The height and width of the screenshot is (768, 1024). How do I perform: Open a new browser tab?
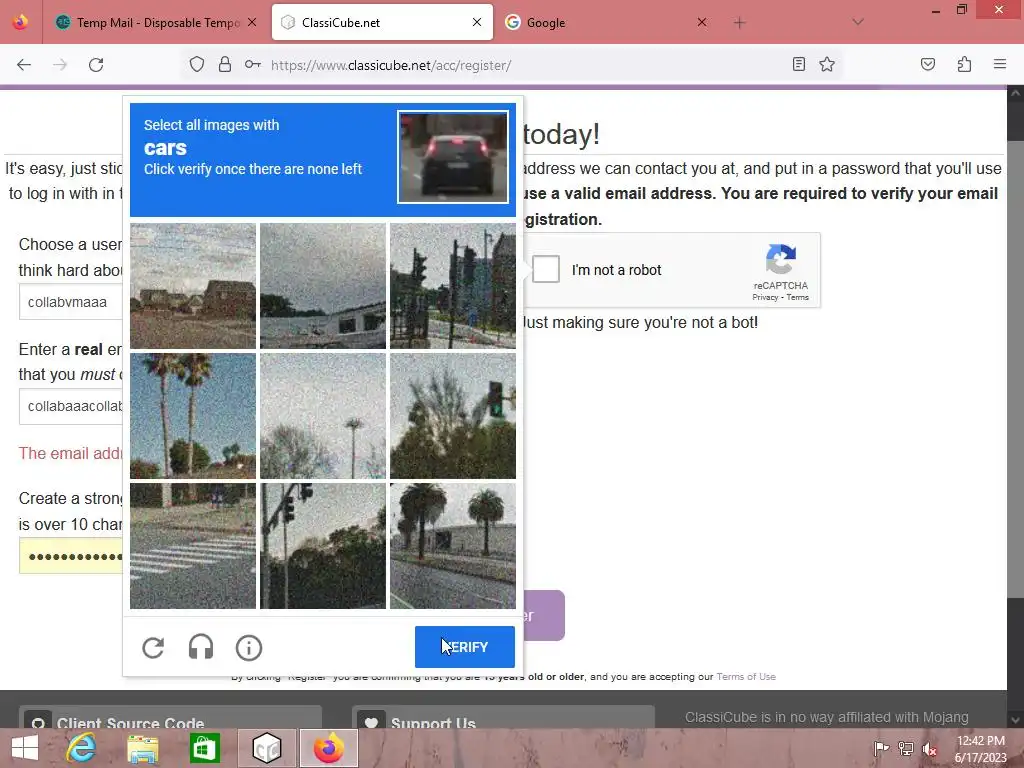(739, 23)
